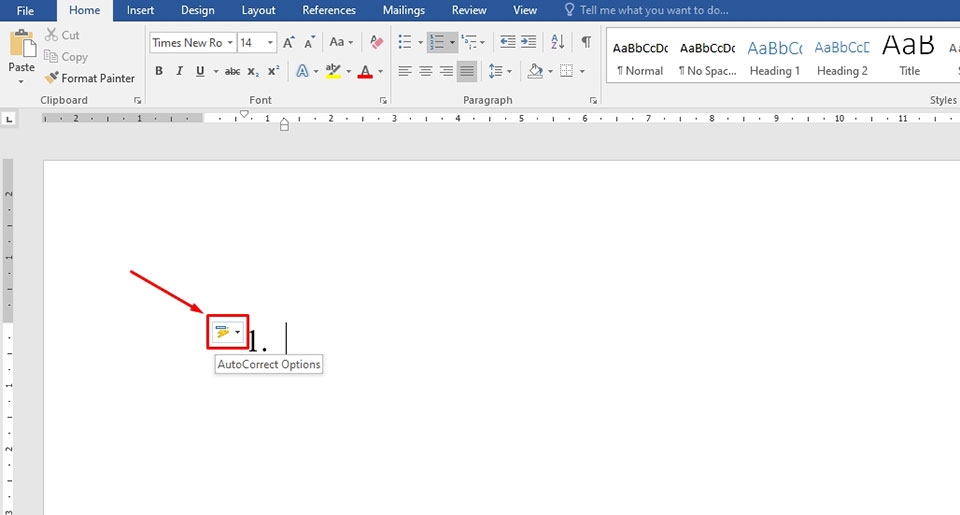The image size is (960, 515).
Task: Switch to the Design tab
Action: click(x=198, y=10)
